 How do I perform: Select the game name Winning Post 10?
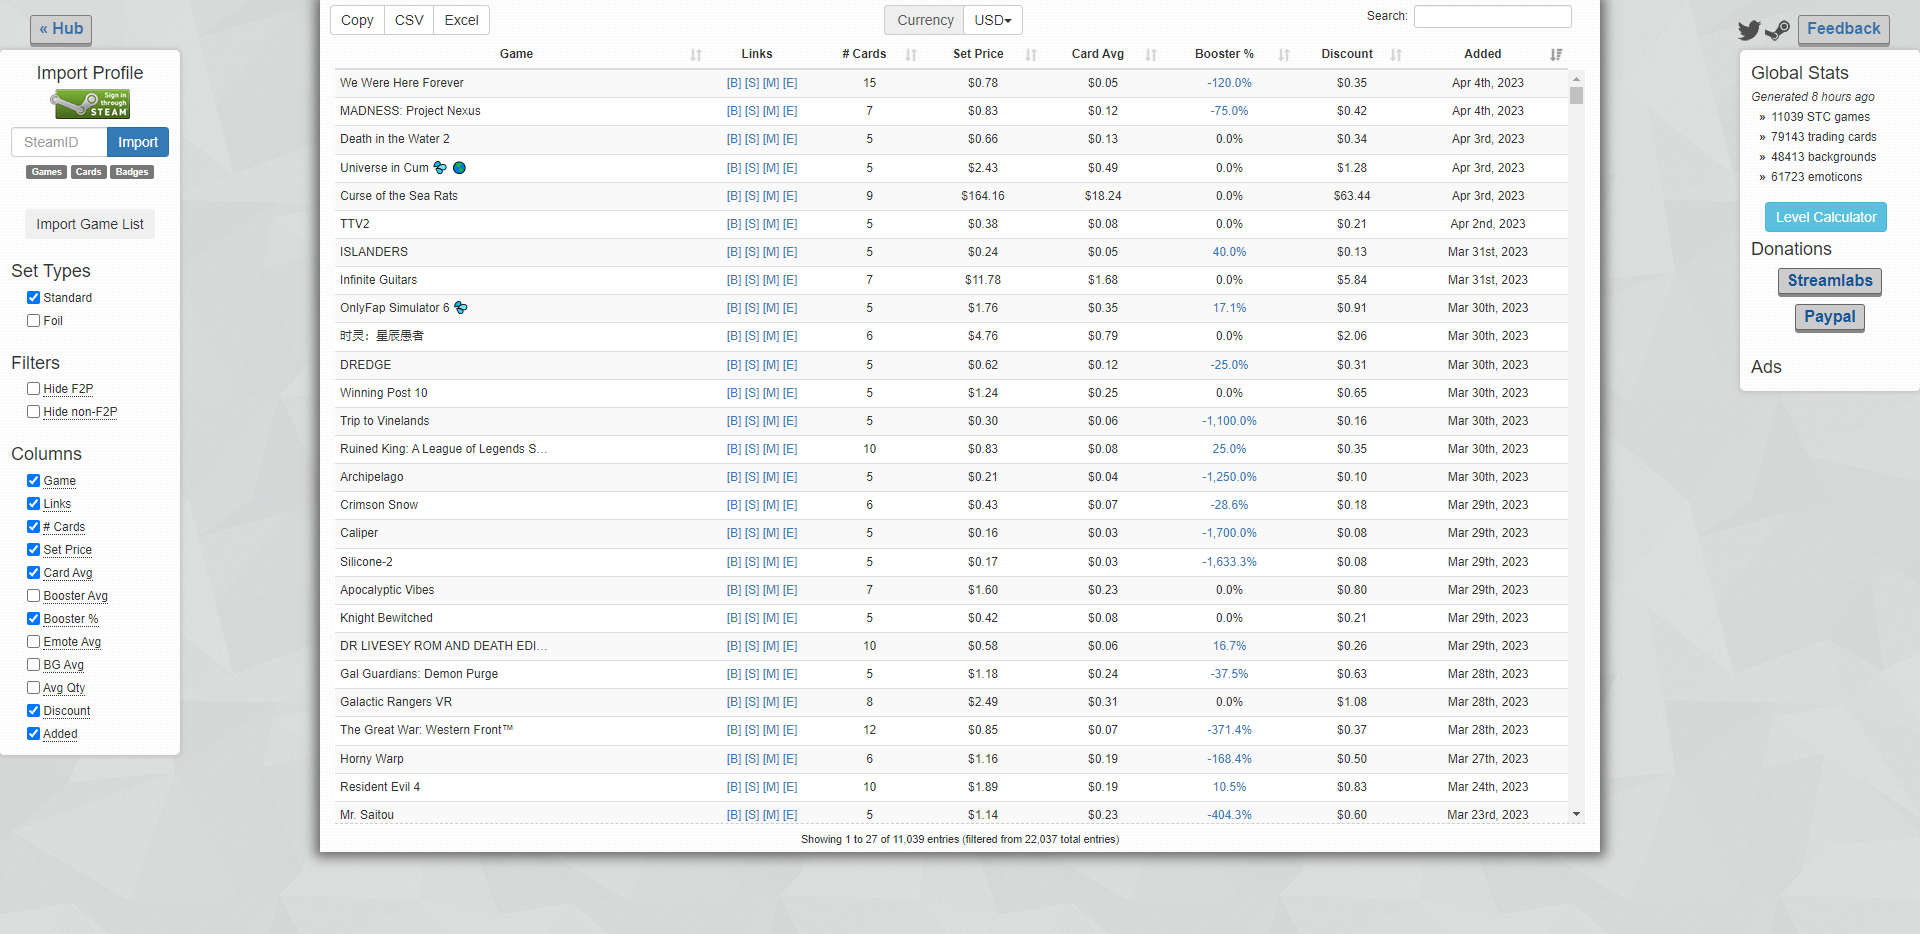pos(384,393)
